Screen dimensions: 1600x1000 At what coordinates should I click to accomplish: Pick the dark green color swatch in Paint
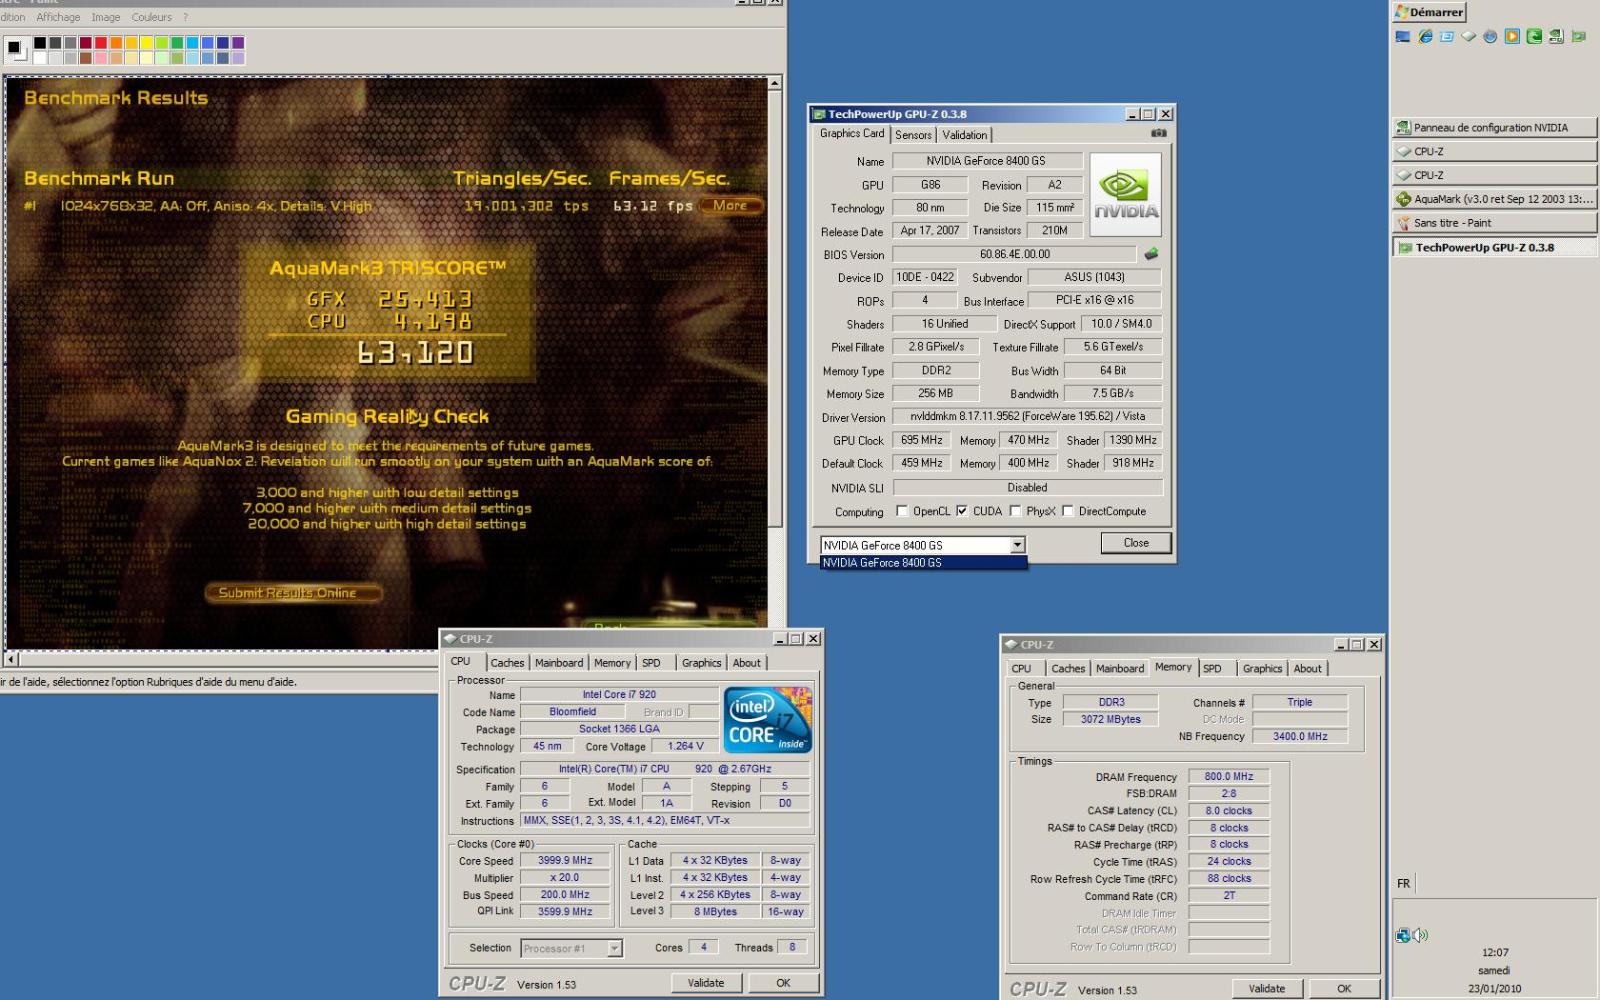pyautogui.click(x=176, y=43)
